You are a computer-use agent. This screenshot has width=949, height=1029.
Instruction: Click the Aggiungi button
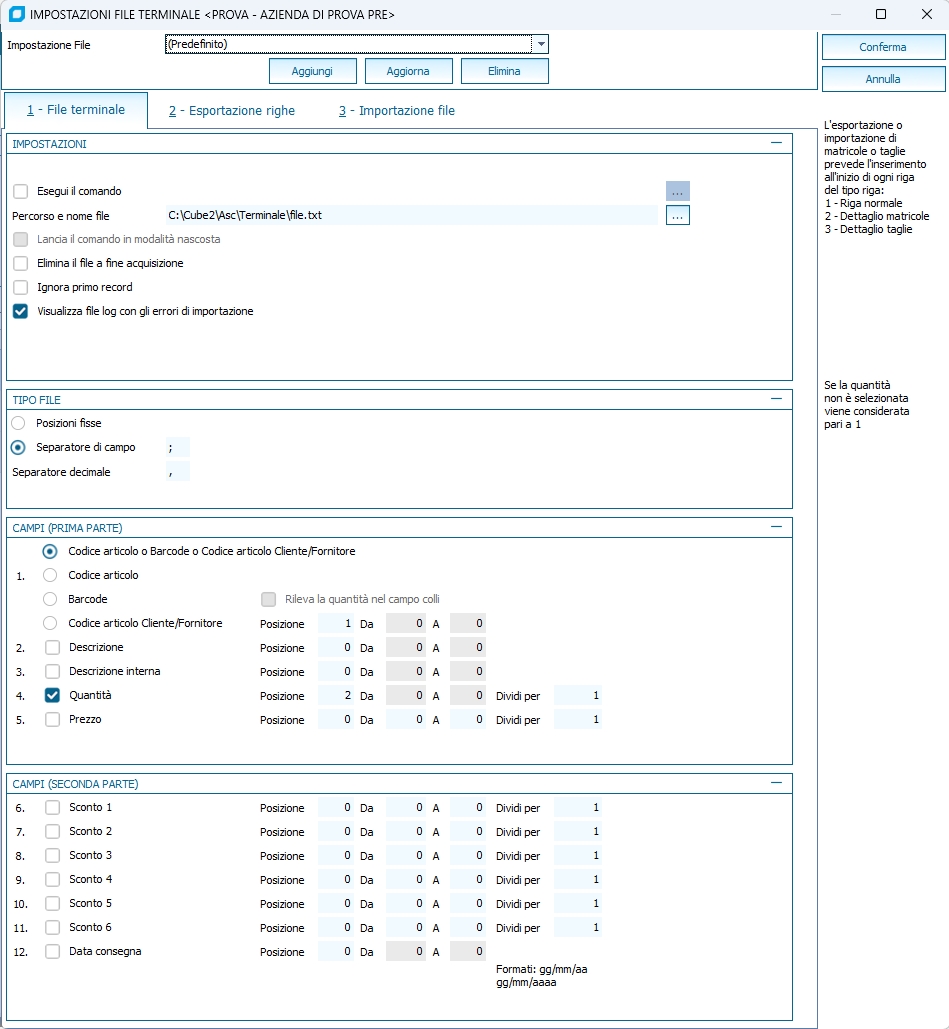311,71
